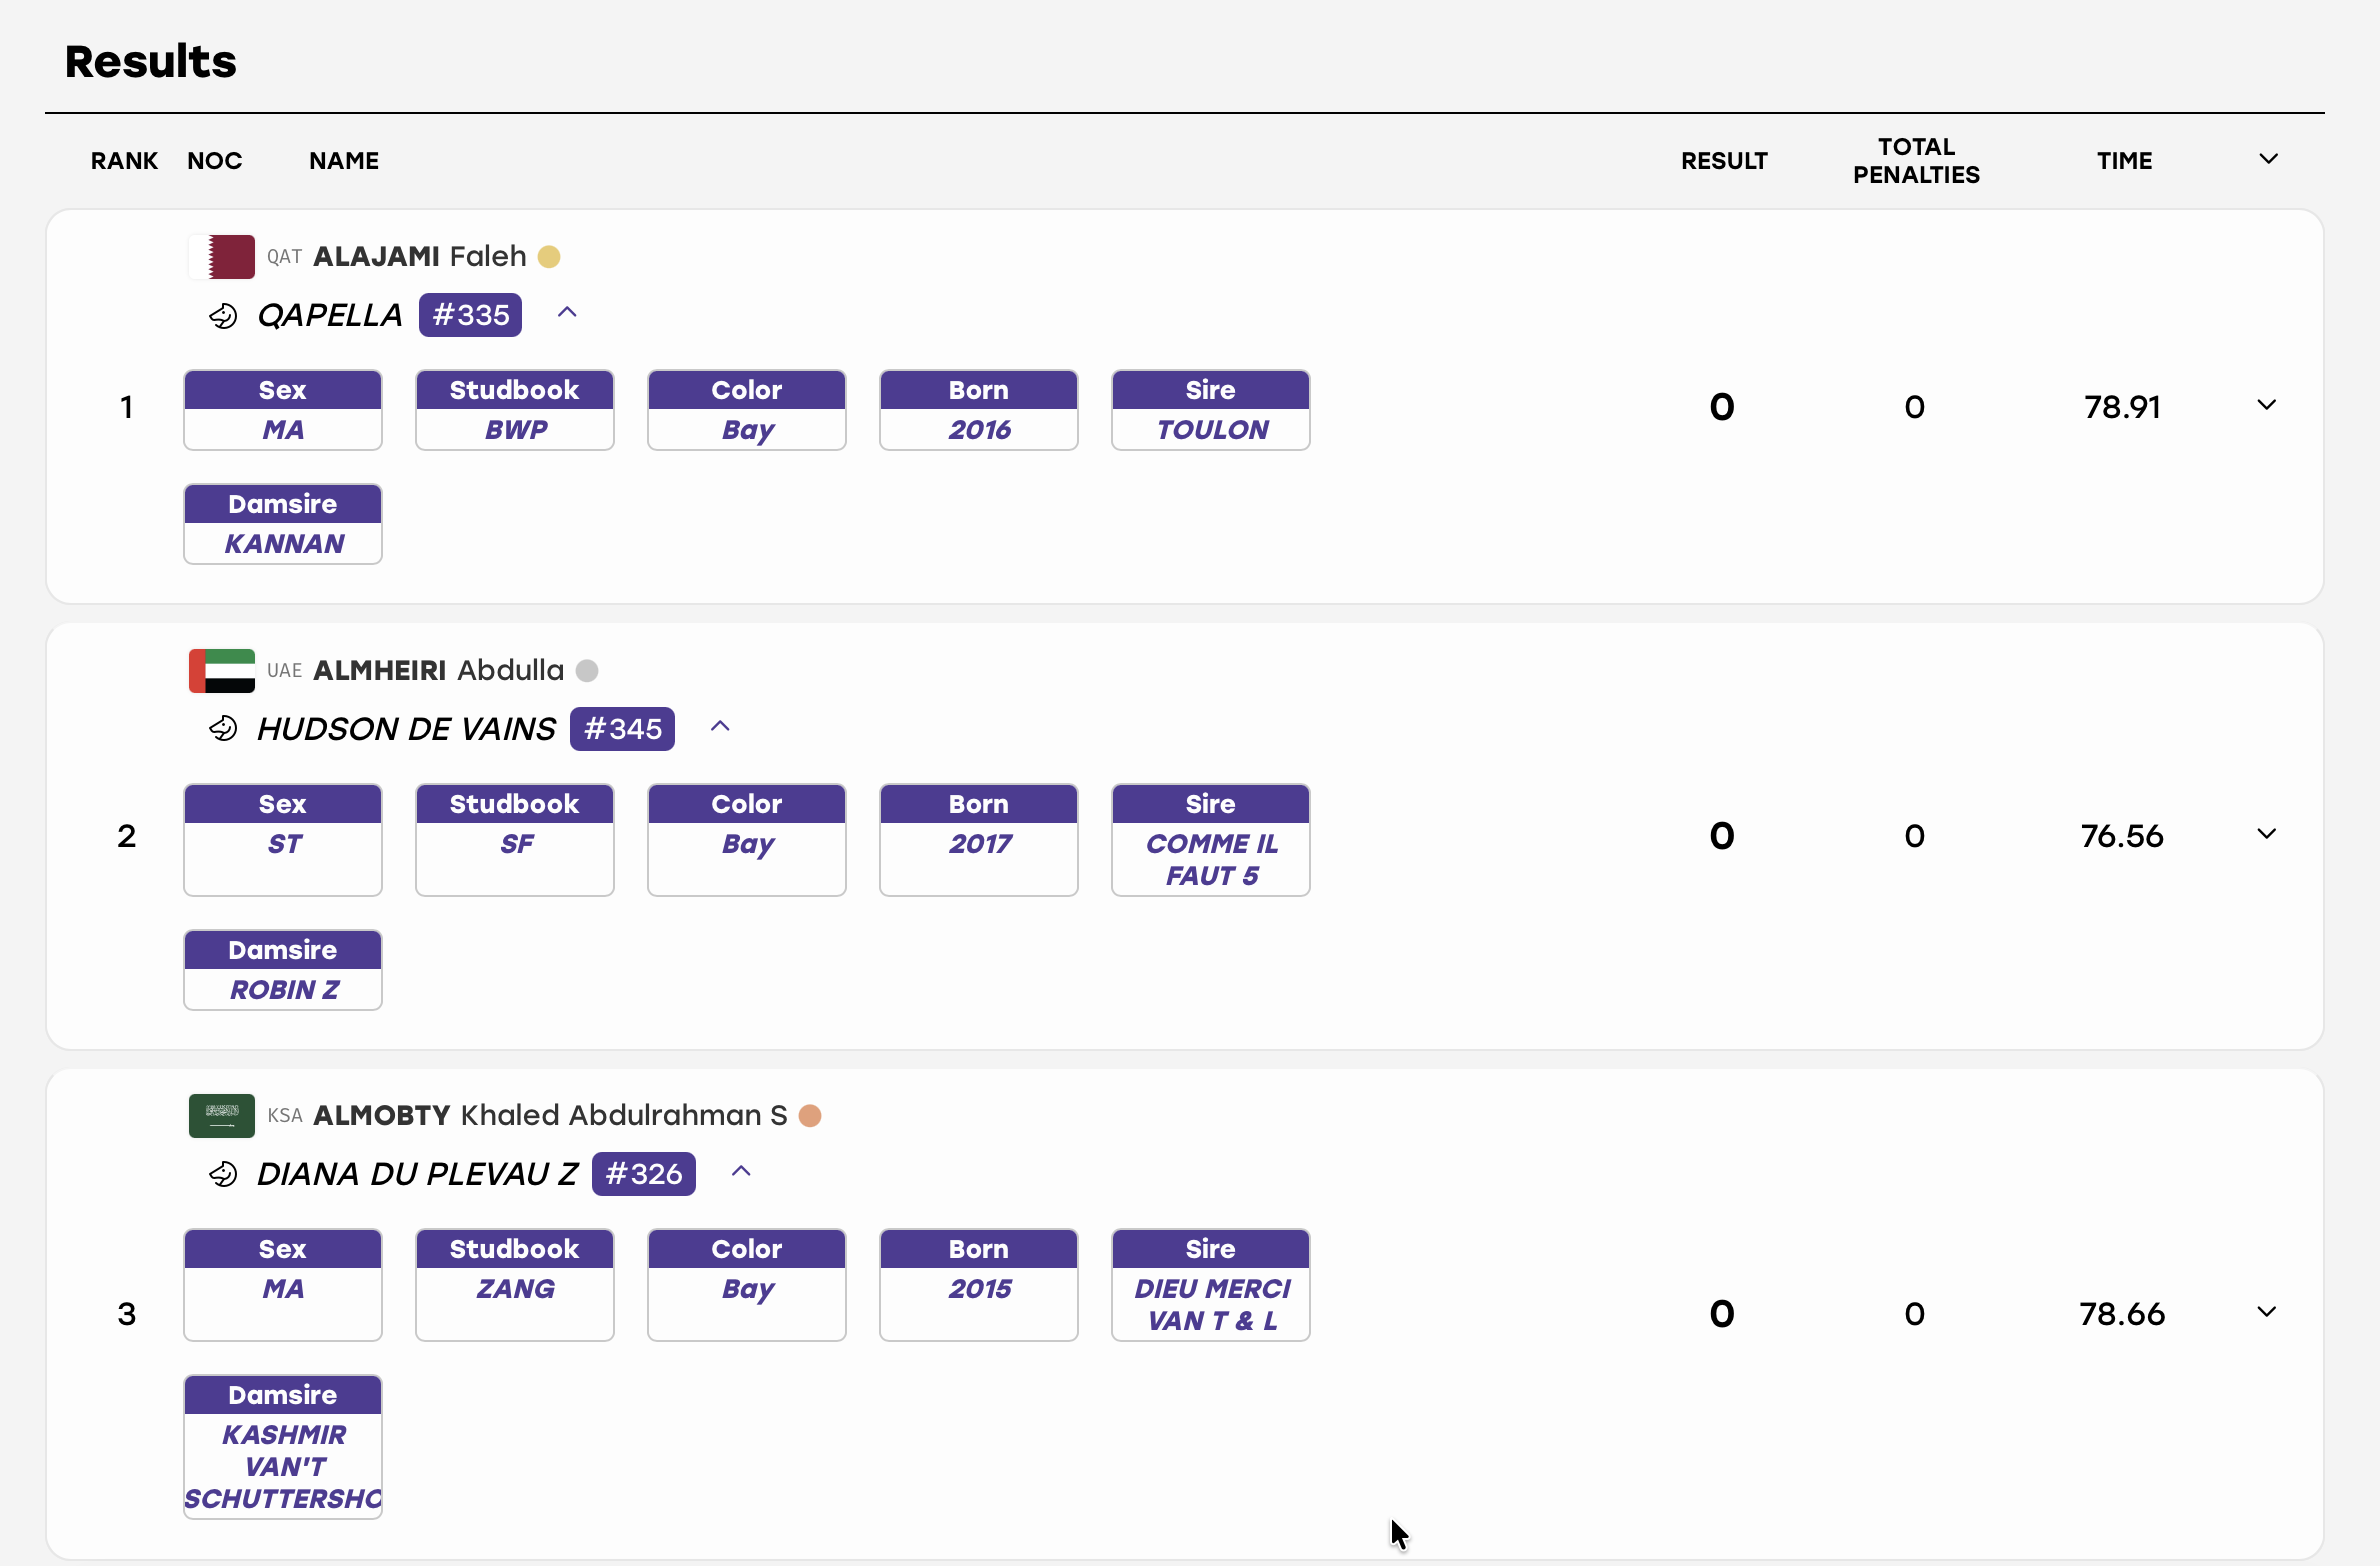Click the gold medal dot after ALAJAMI Faleh
This screenshot has width=2380, height=1566.
point(549,257)
